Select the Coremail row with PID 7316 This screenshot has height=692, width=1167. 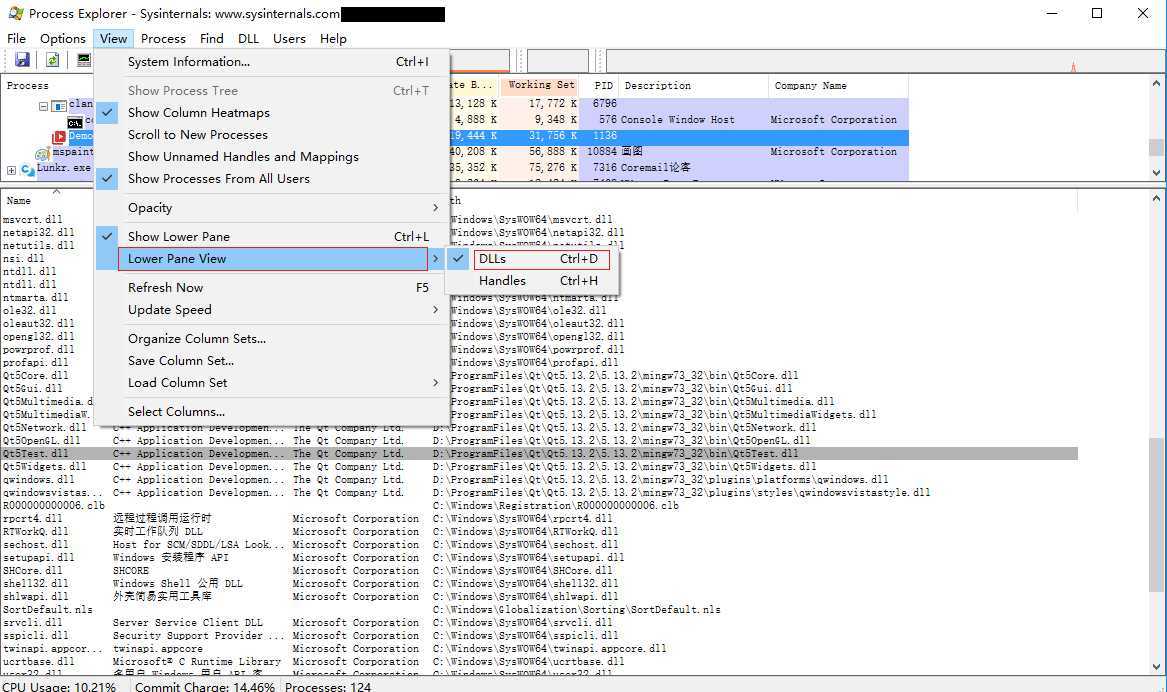tap(454, 167)
